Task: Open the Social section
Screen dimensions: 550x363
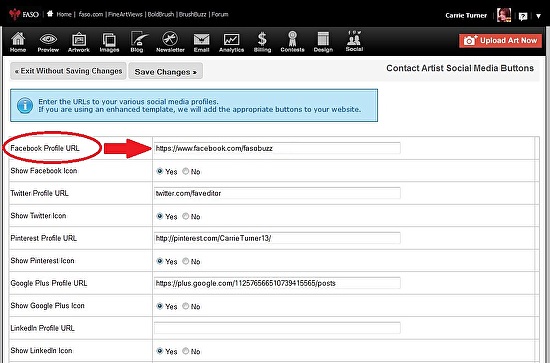Action: (x=354, y=41)
